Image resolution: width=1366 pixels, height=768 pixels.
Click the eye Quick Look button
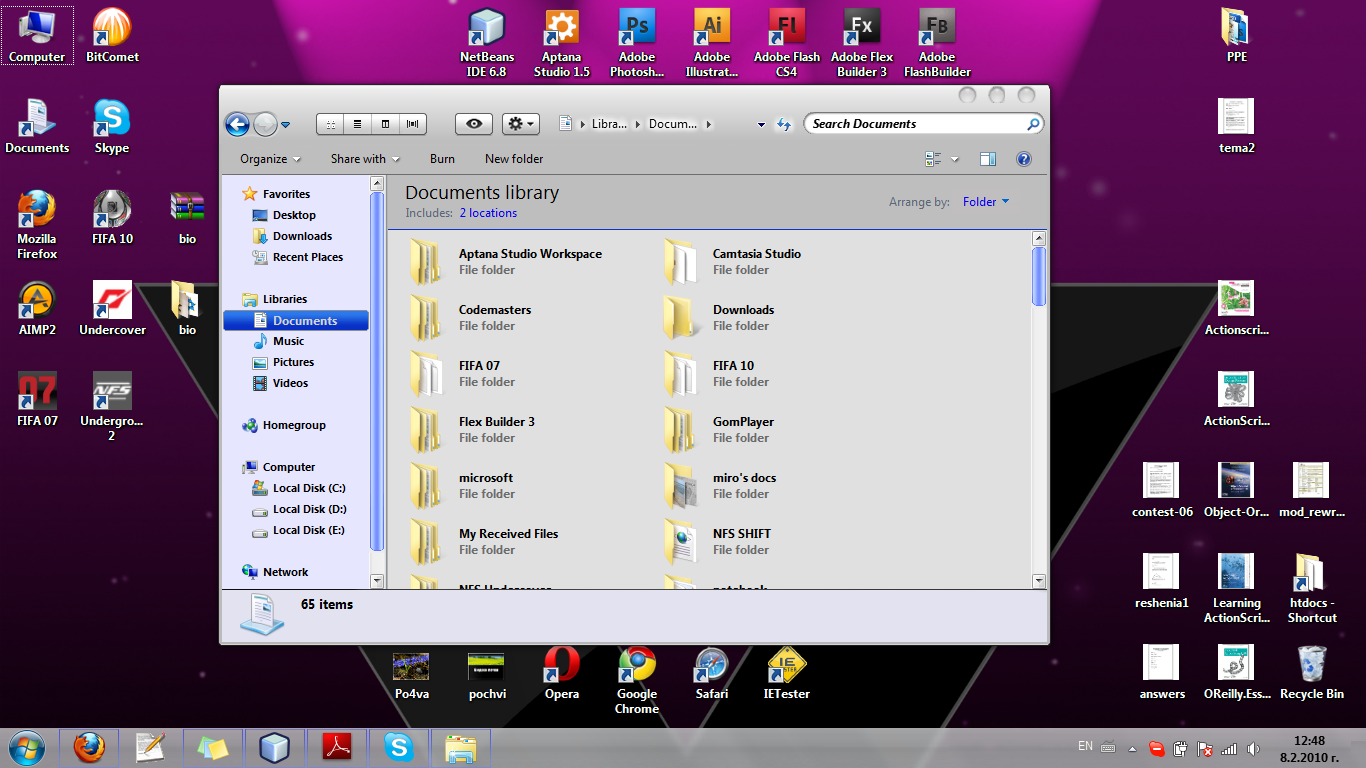pos(474,124)
